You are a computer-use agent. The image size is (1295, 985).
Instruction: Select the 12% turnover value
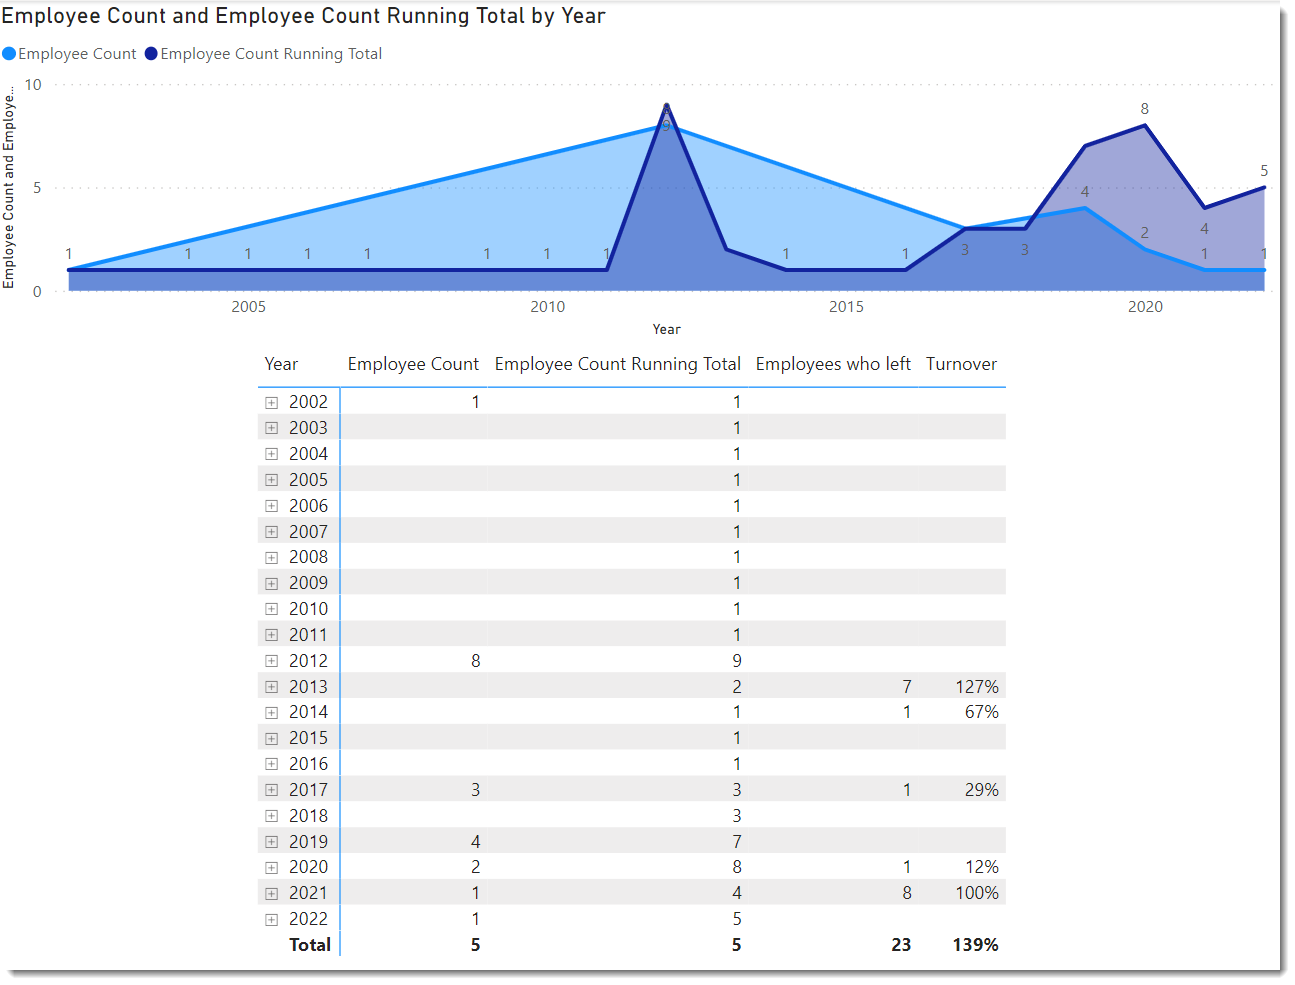[x=982, y=867]
